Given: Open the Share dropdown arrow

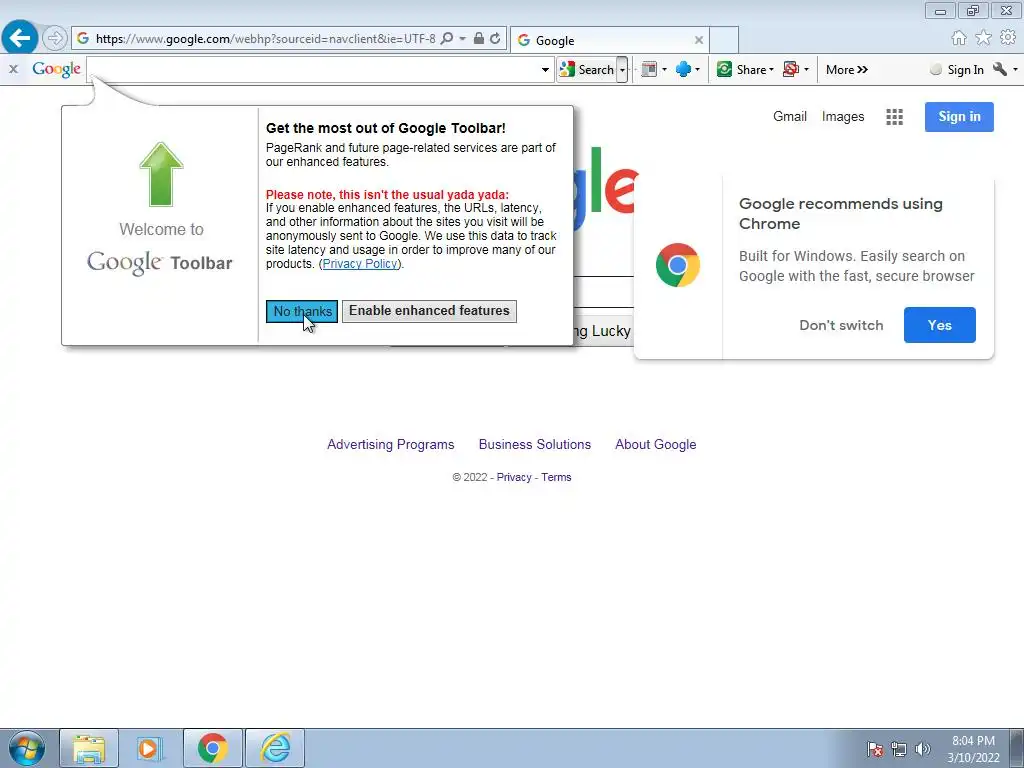Looking at the screenshot, I should (x=771, y=69).
